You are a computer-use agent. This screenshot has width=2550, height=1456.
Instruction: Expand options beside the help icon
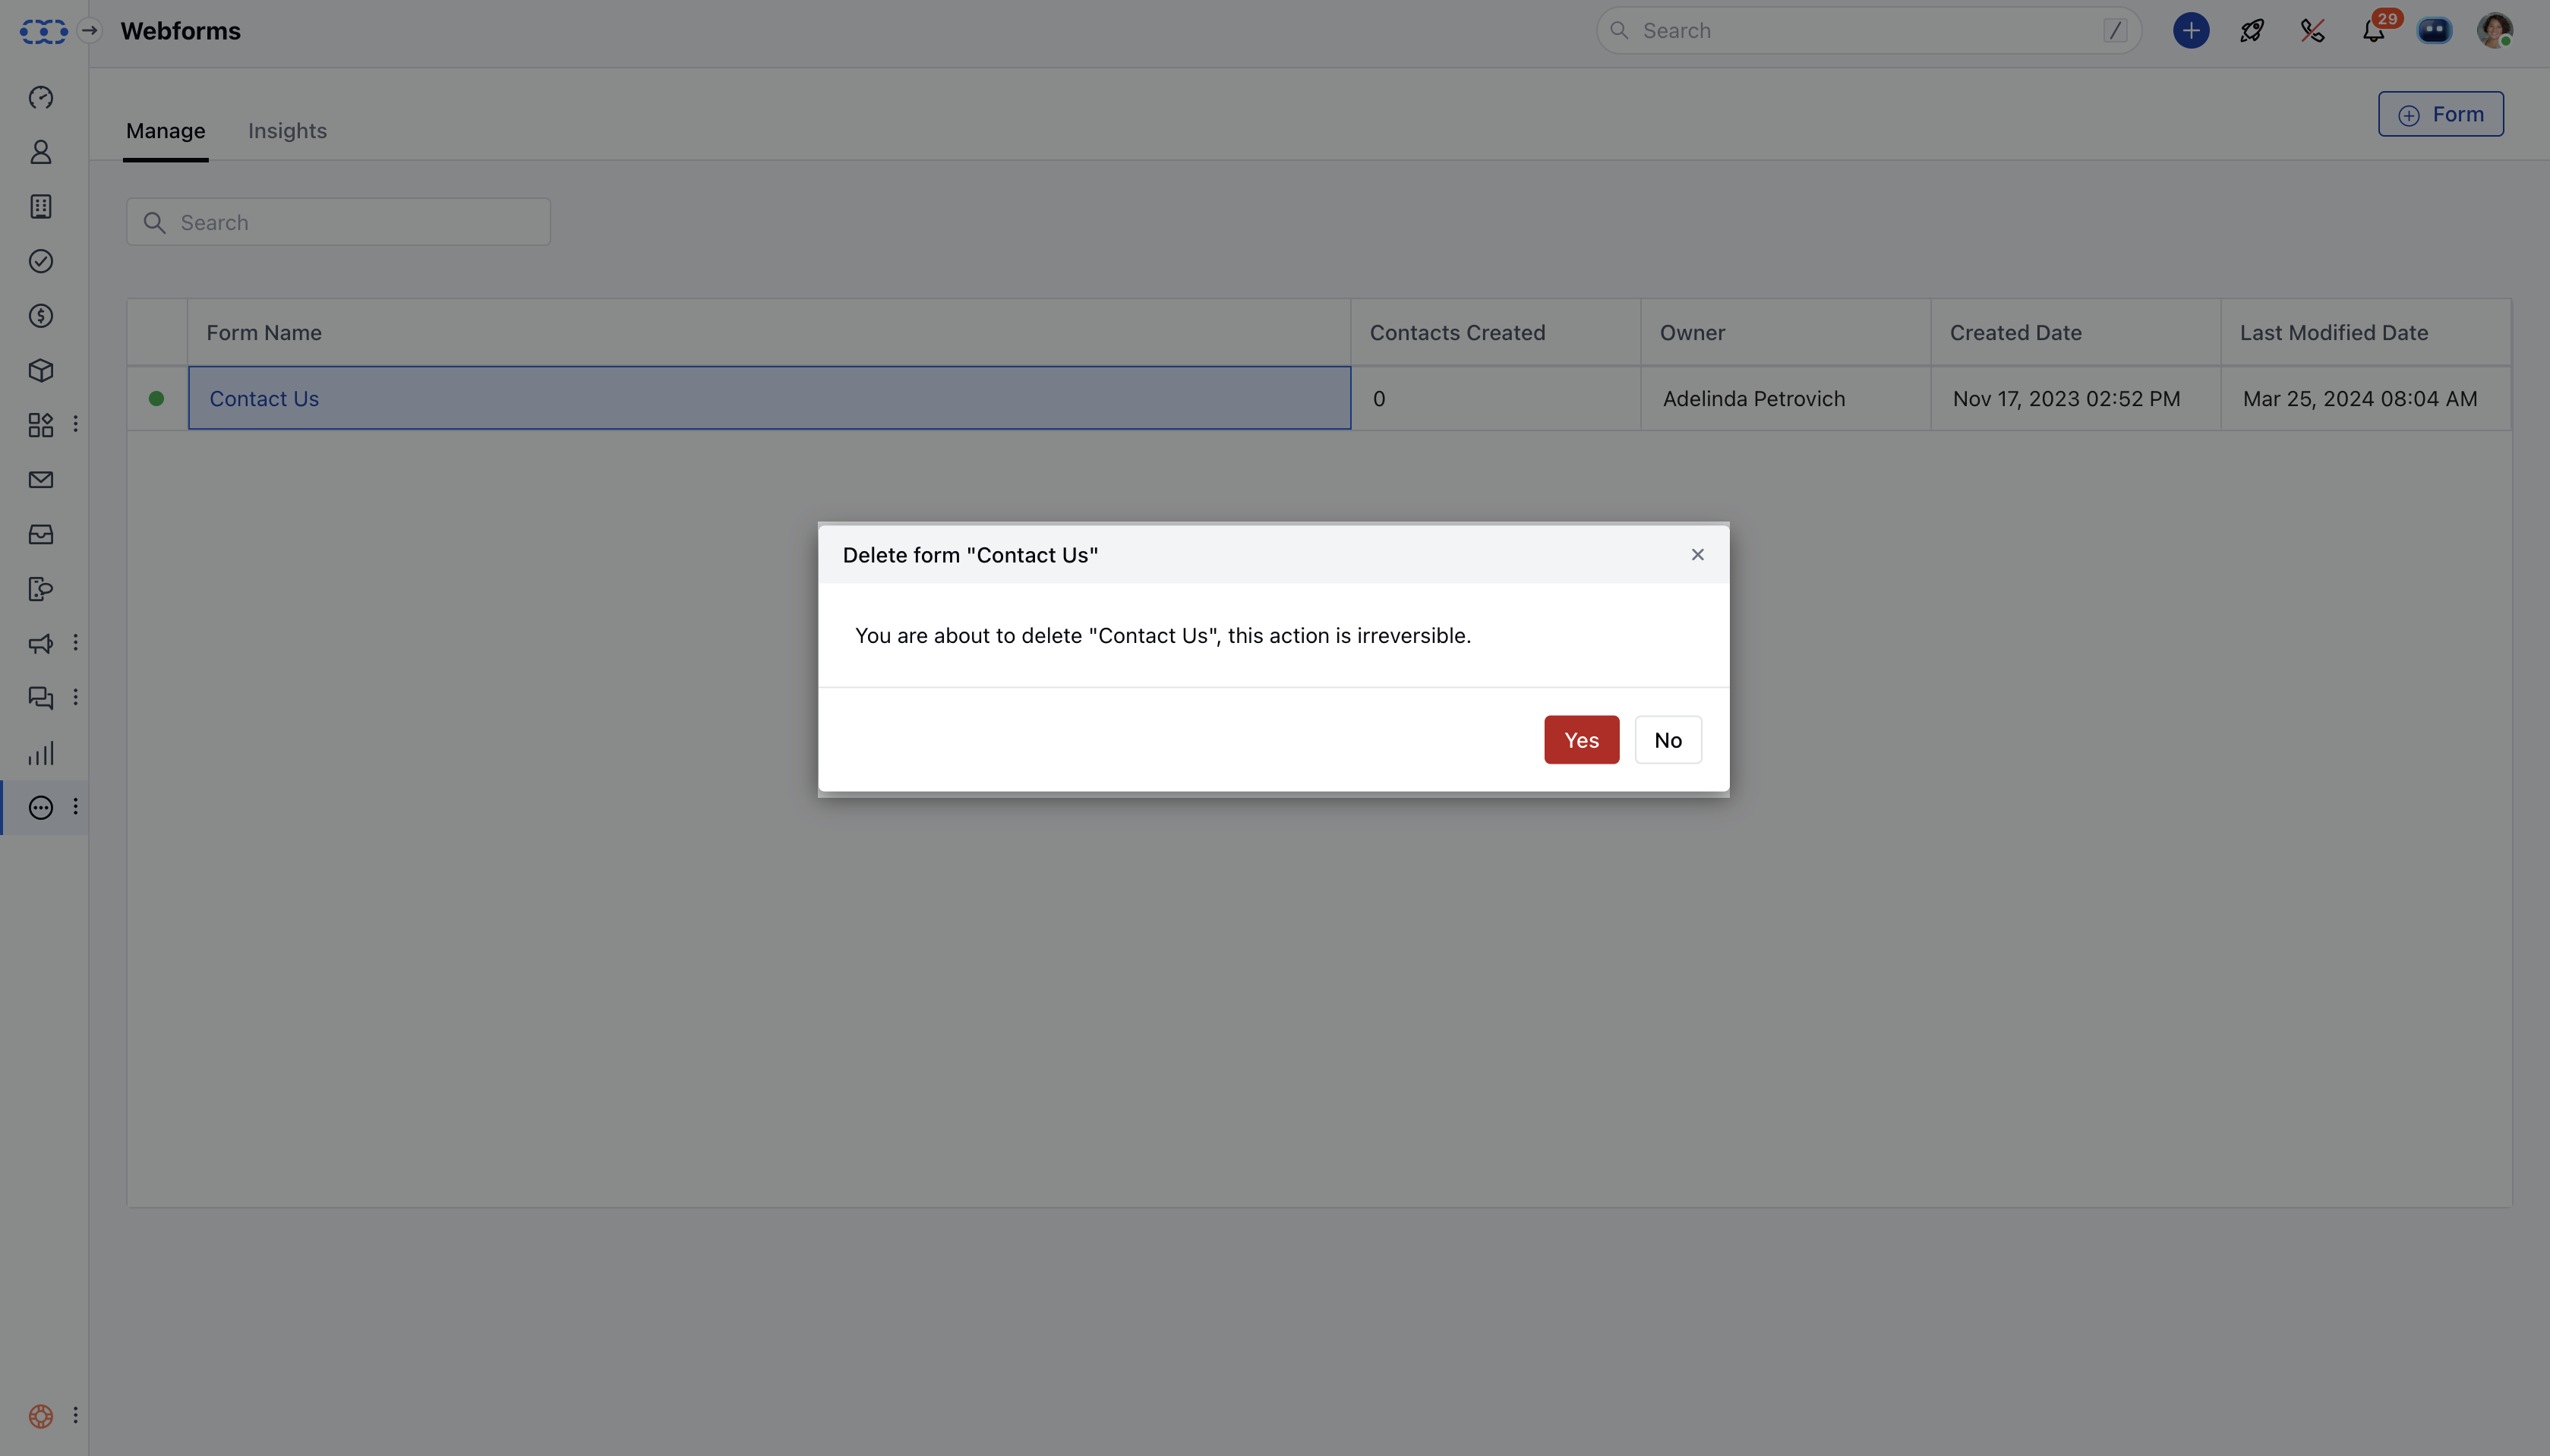75,1415
